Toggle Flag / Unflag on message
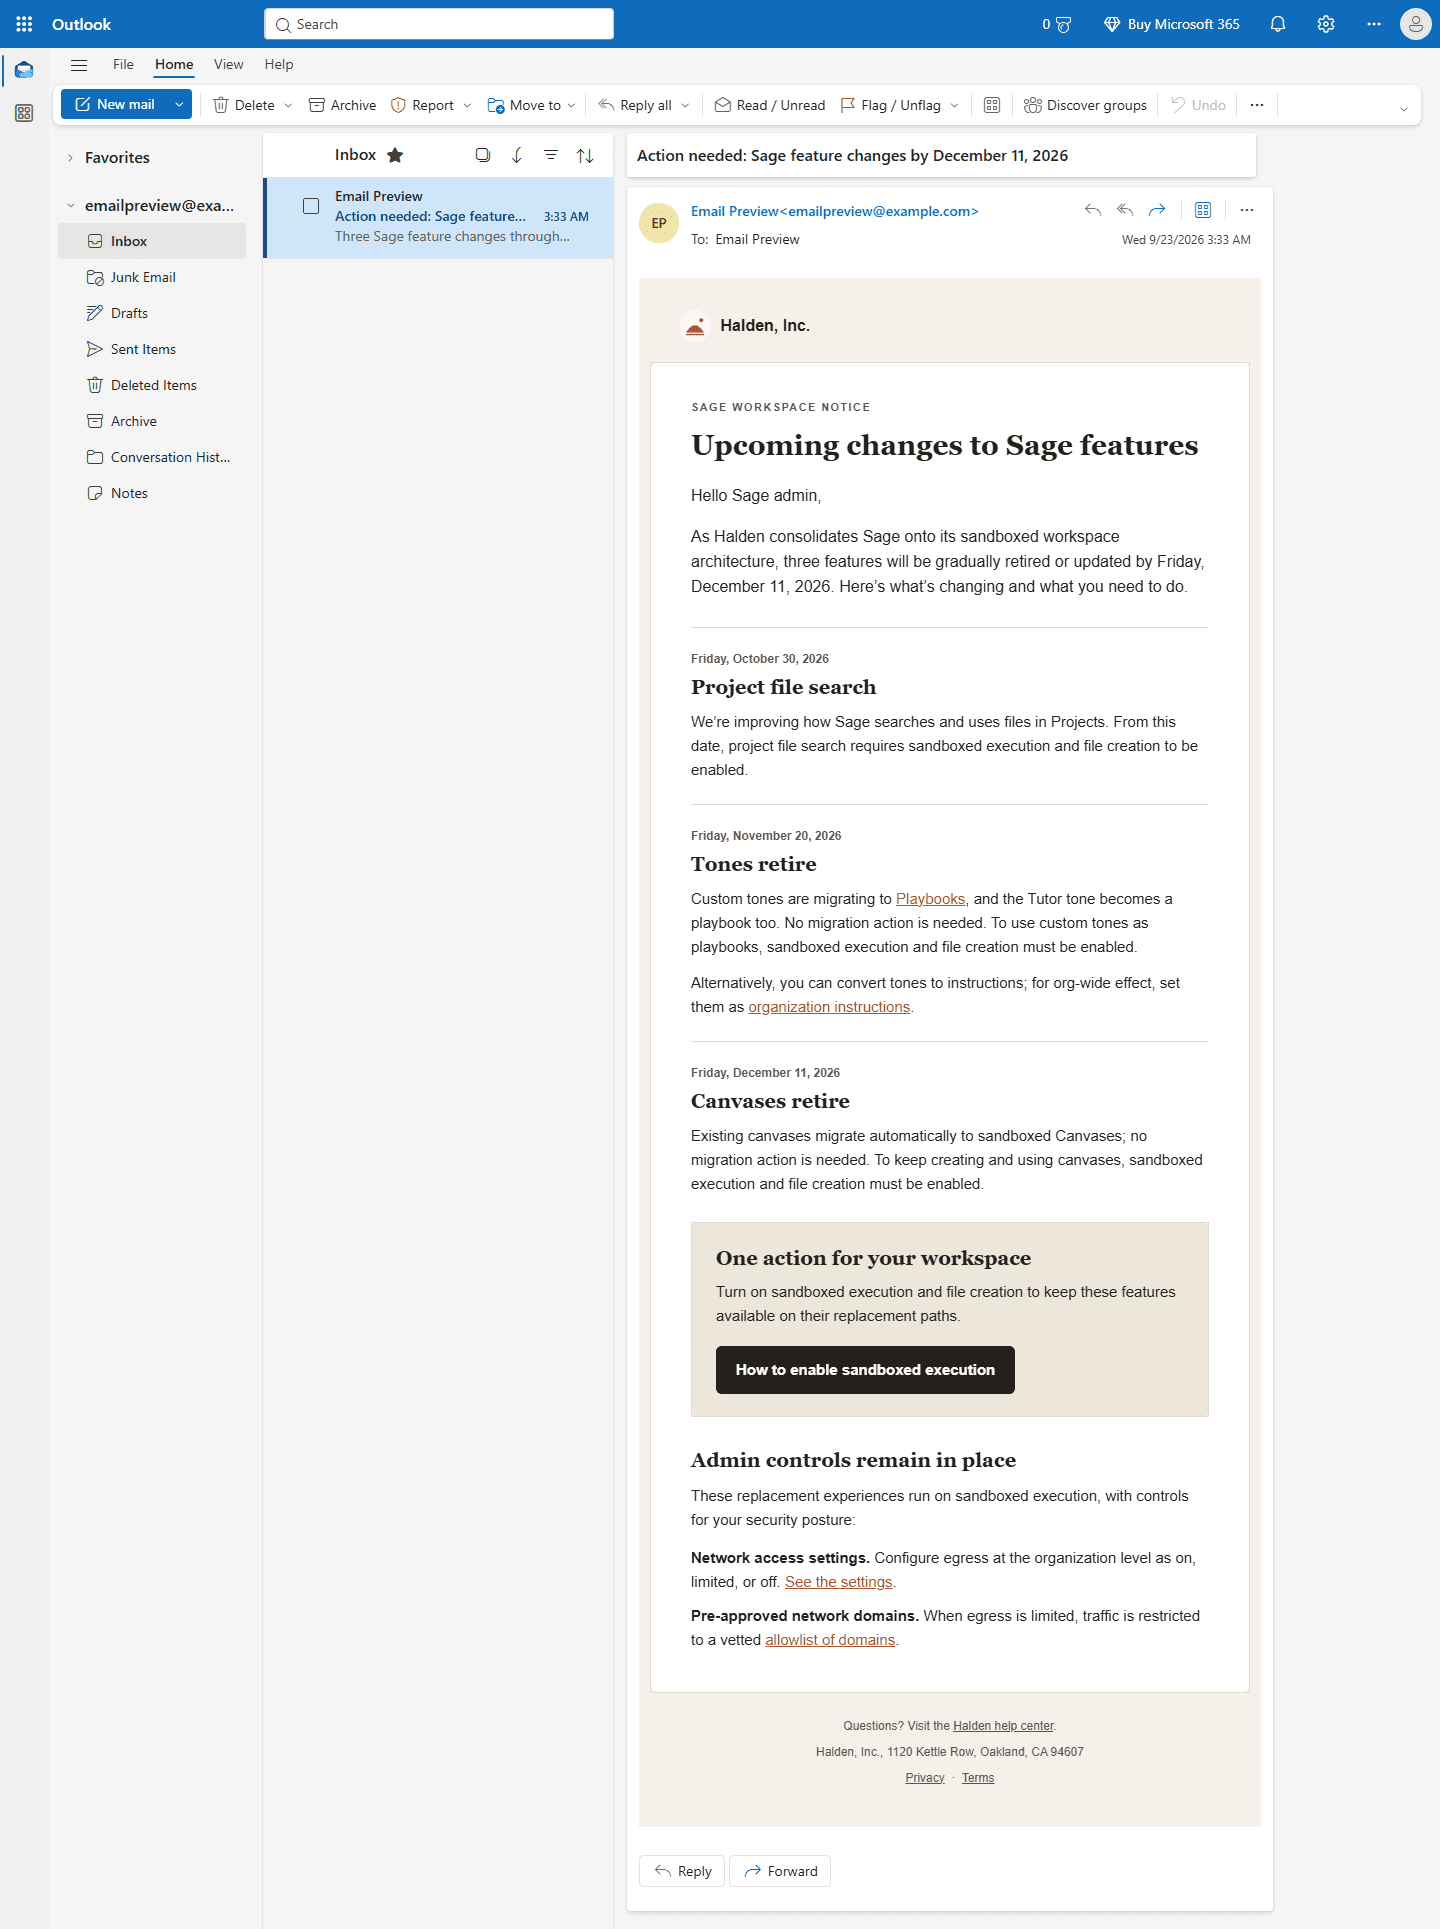This screenshot has height=1929, width=1440. click(890, 105)
